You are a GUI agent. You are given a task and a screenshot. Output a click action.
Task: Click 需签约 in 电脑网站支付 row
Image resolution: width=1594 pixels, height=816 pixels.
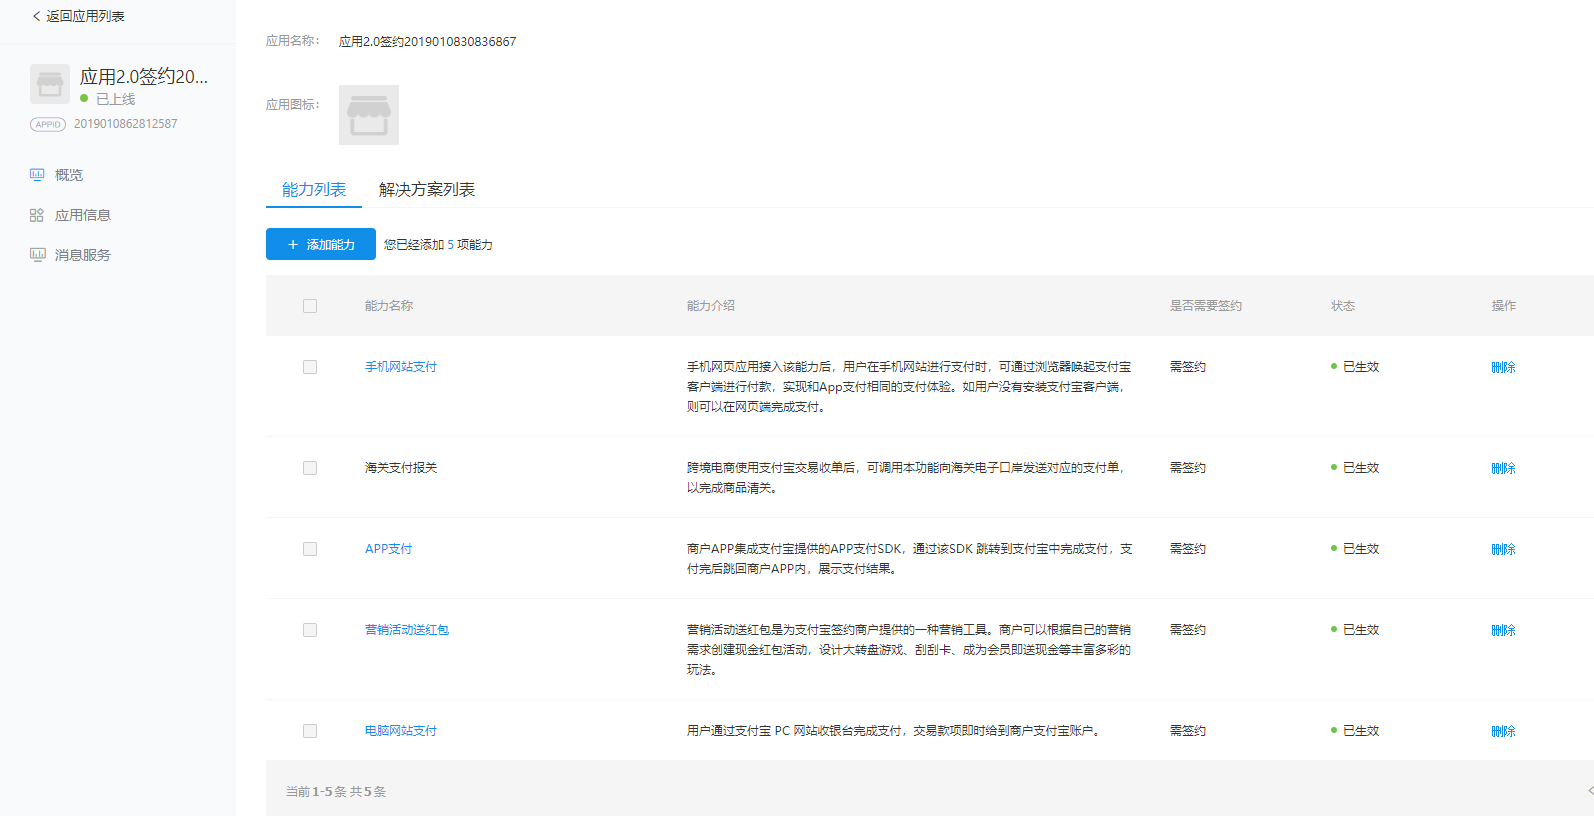pos(1188,731)
